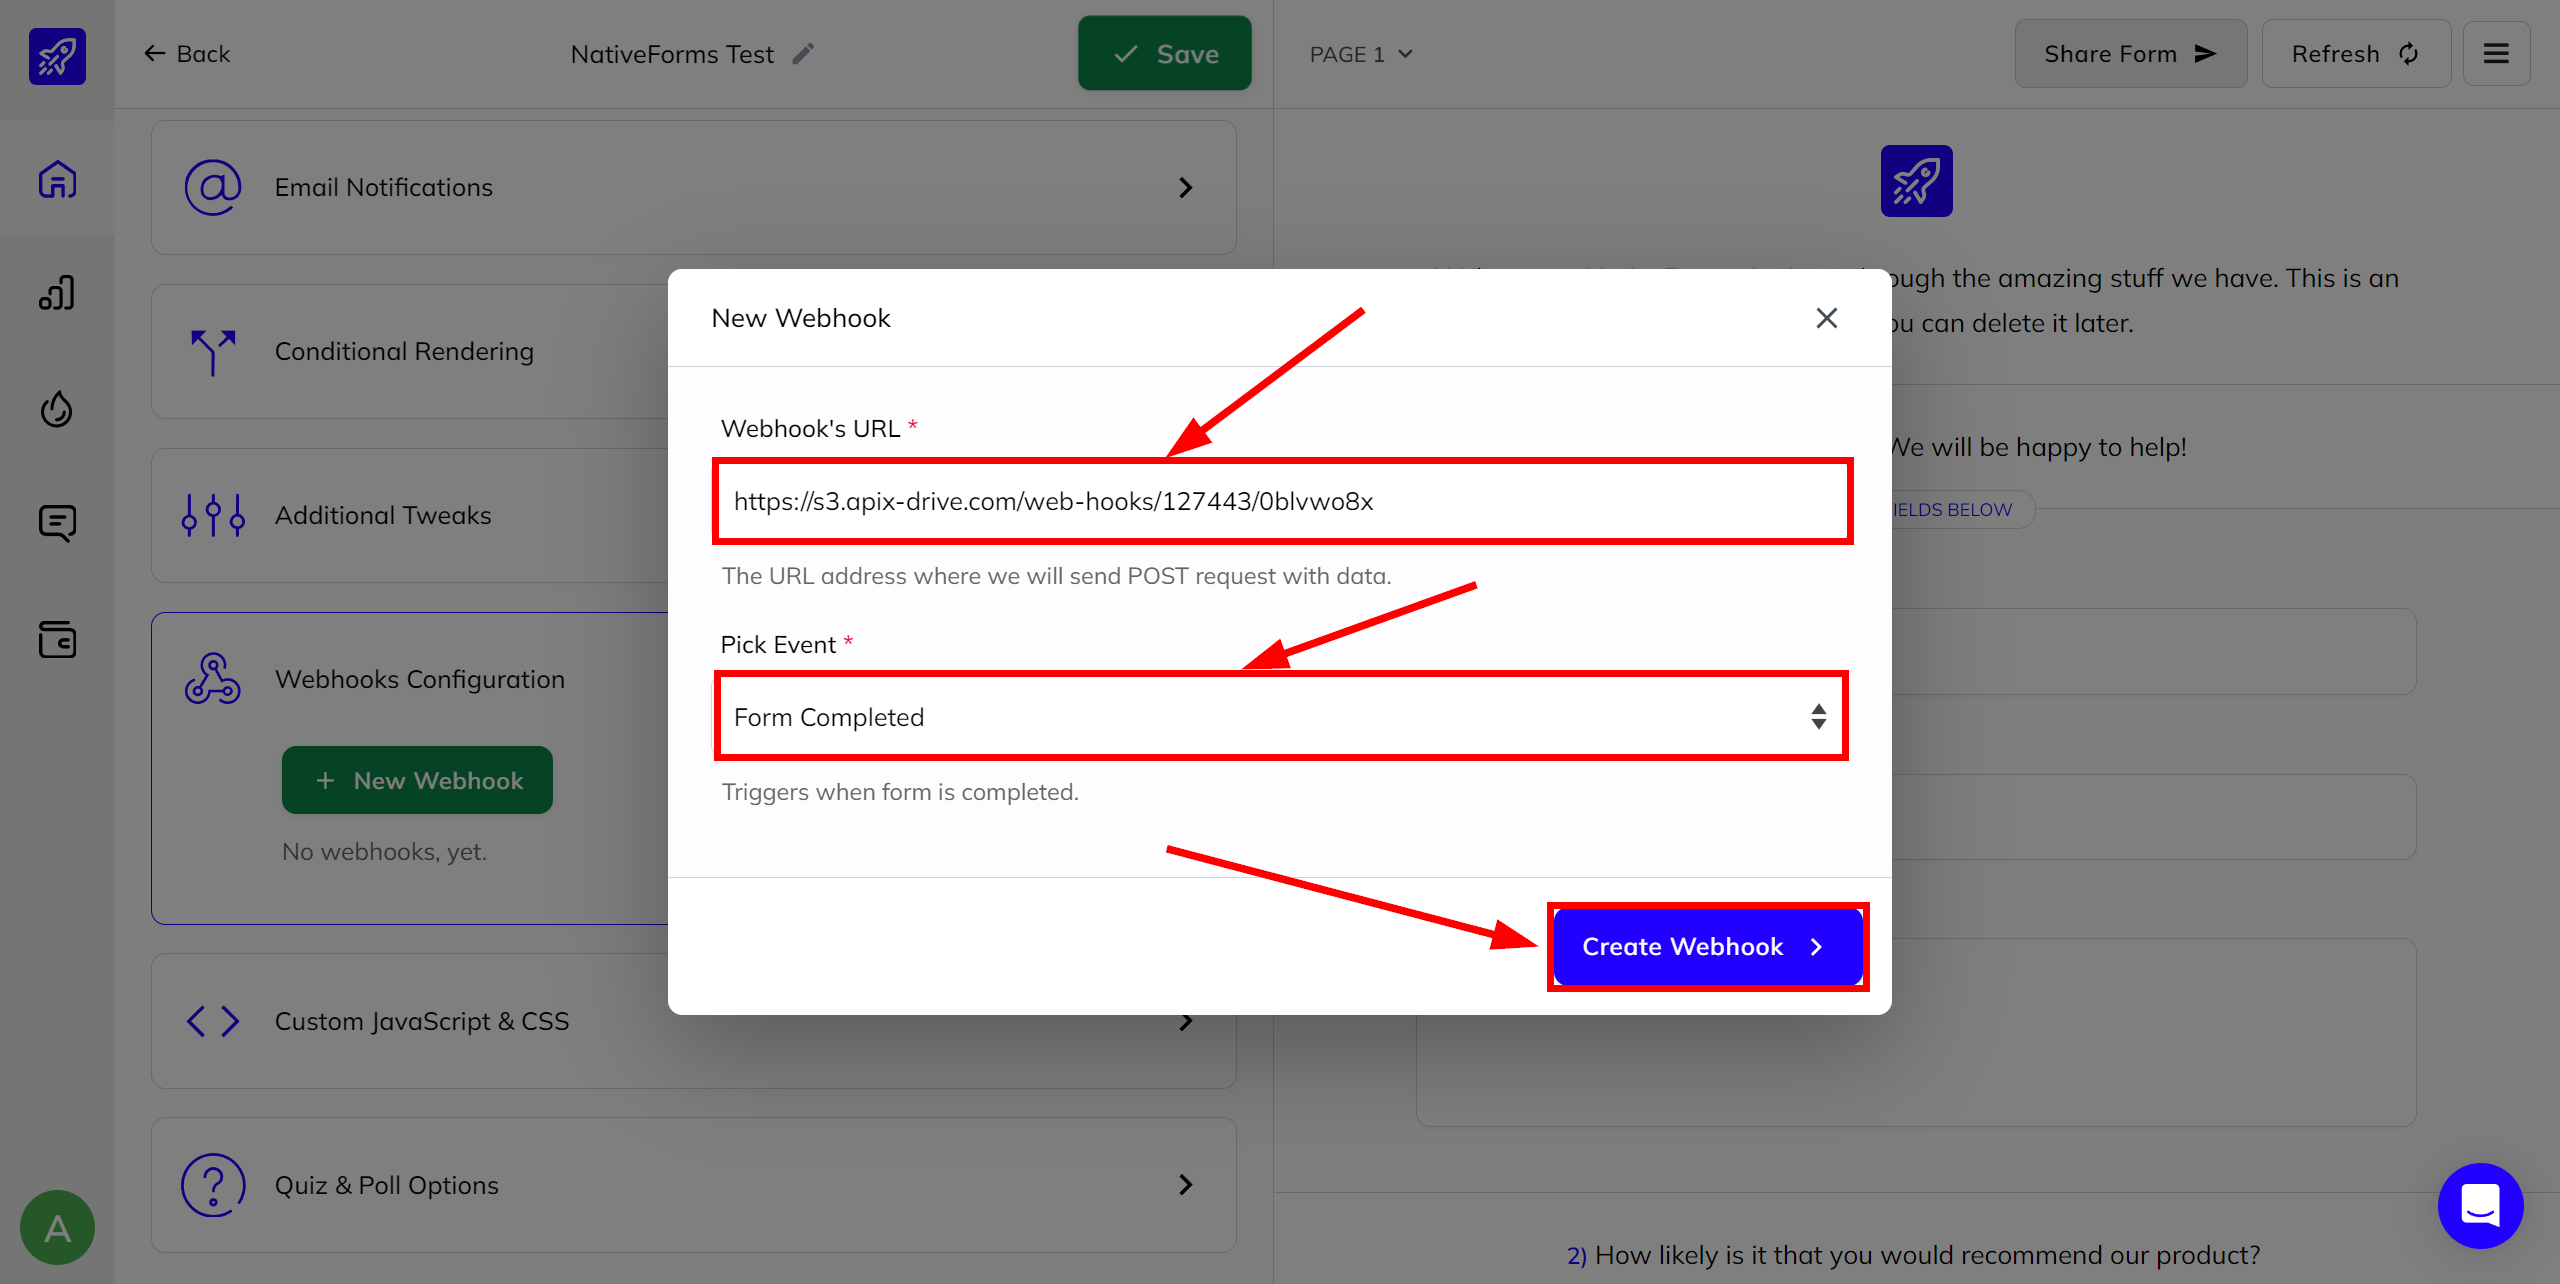This screenshot has height=1284, width=2560.
Task: Expand the Custom JavaScript & CSS section
Action: point(1190,1020)
